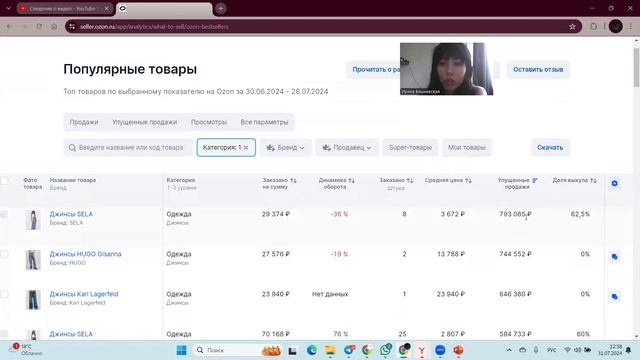The image size is (640, 360).
Task: Go back in browser
Action: [x=9, y=27]
